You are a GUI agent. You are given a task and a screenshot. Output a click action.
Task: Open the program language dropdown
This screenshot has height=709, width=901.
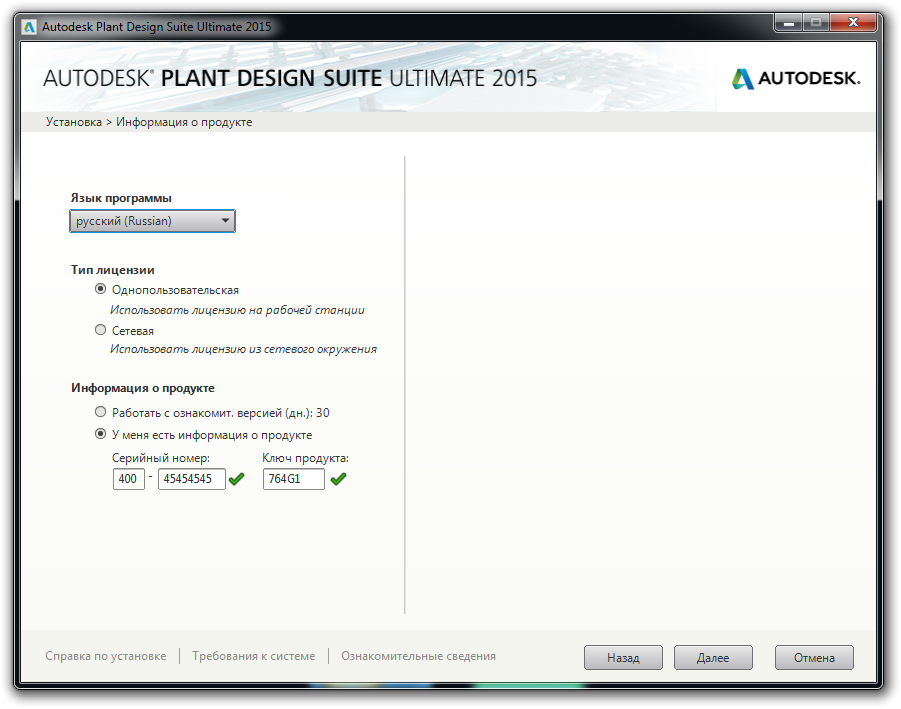[x=152, y=221]
